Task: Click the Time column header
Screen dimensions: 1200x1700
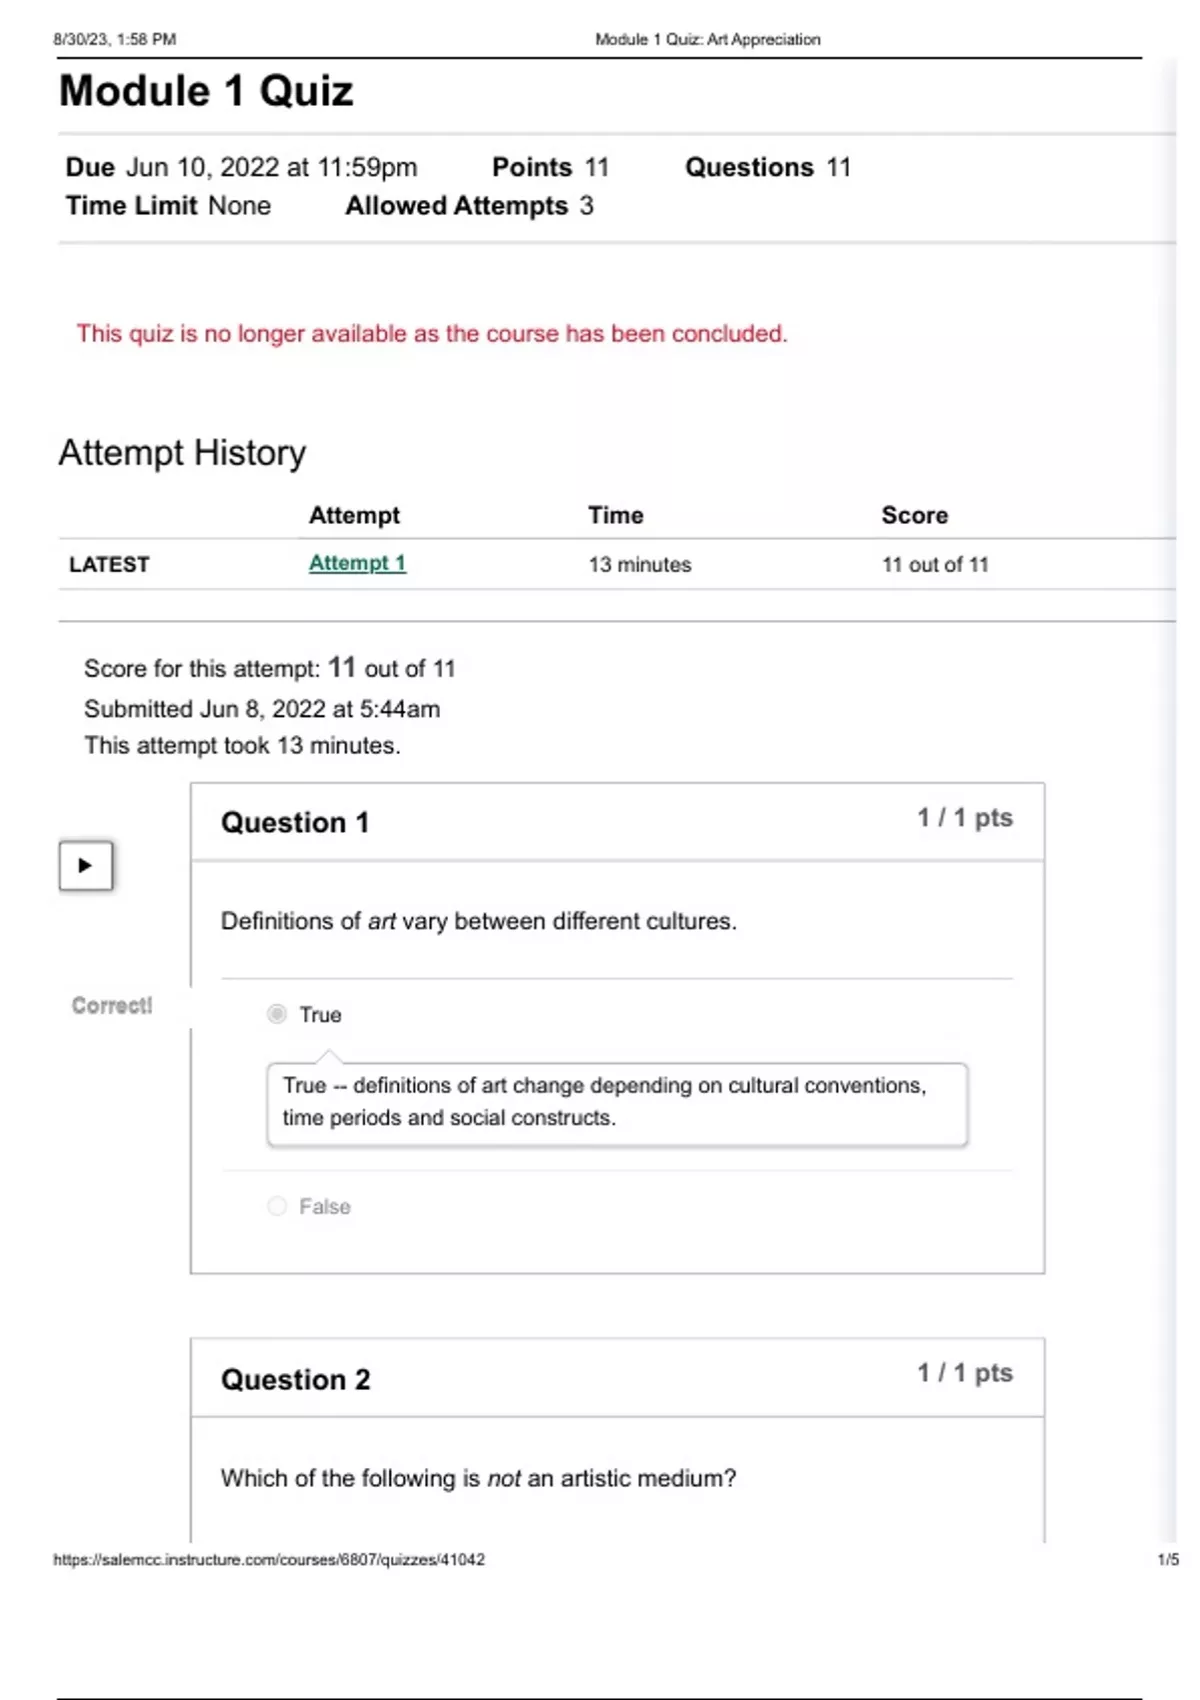Action: point(615,515)
